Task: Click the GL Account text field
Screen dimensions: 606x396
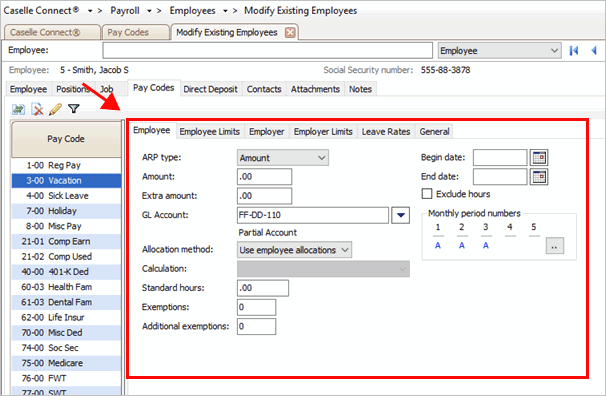Action: [x=313, y=215]
